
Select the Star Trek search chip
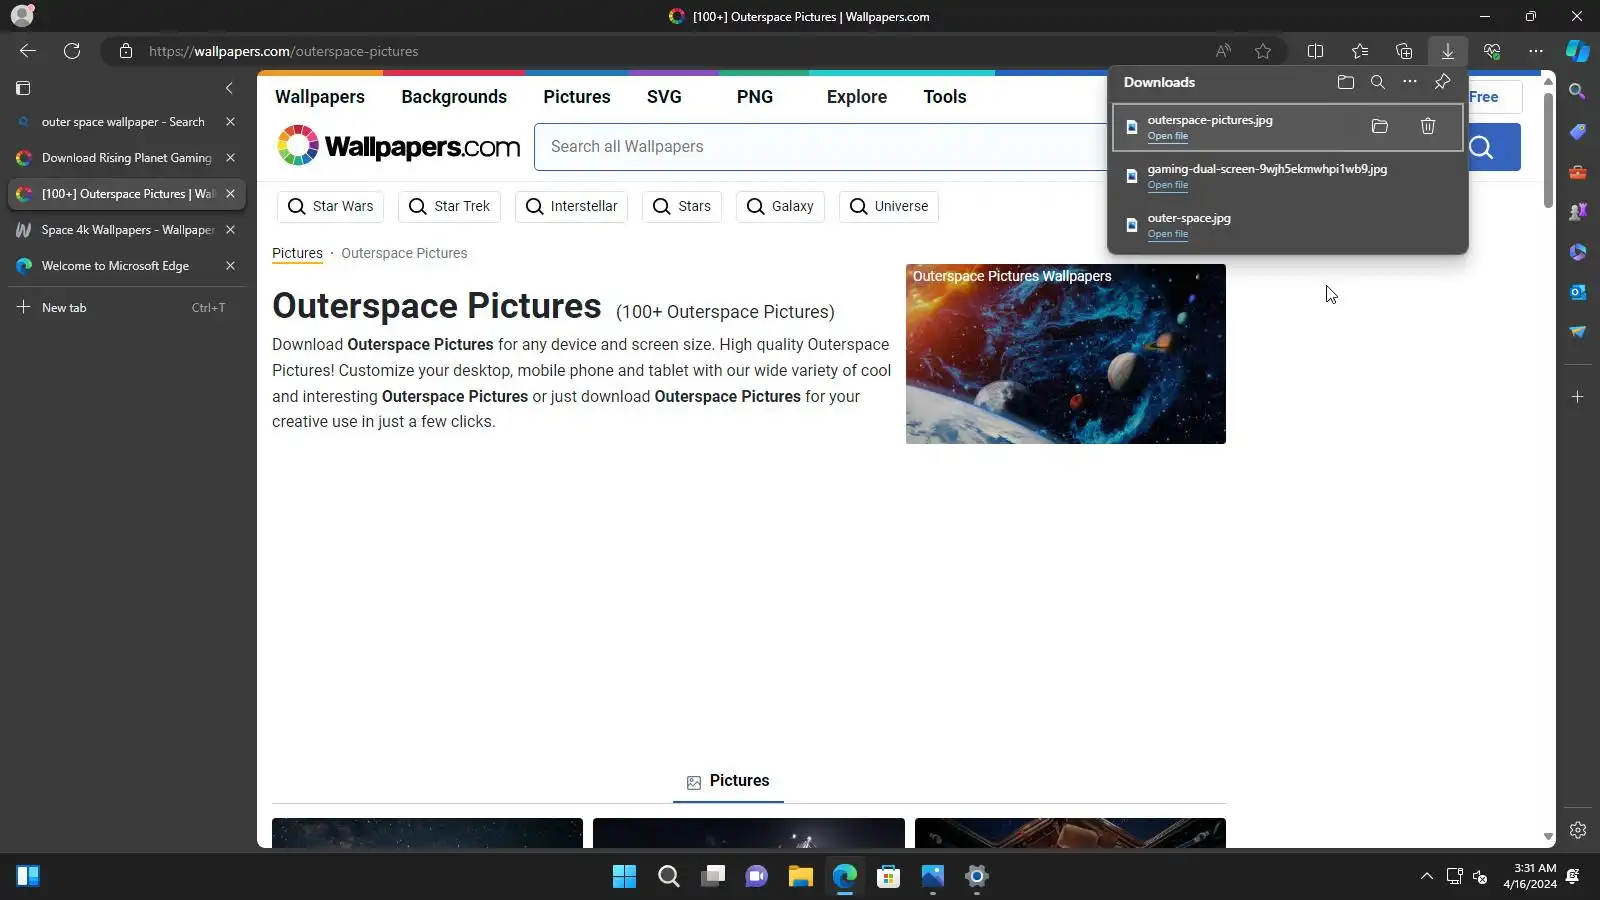pyautogui.click(x=451, y=207)
